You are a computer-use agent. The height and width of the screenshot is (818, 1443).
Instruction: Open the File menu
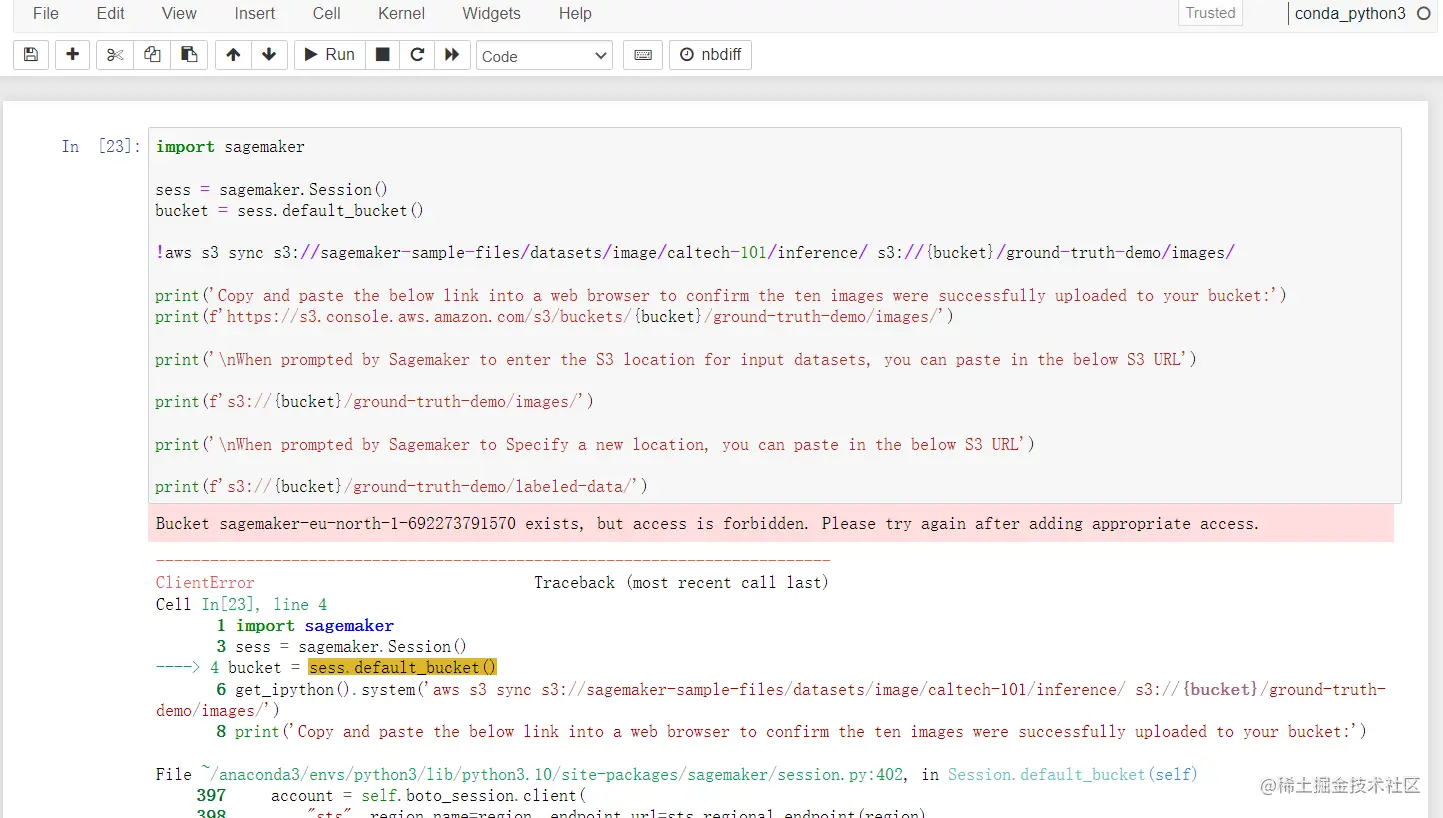46,13
